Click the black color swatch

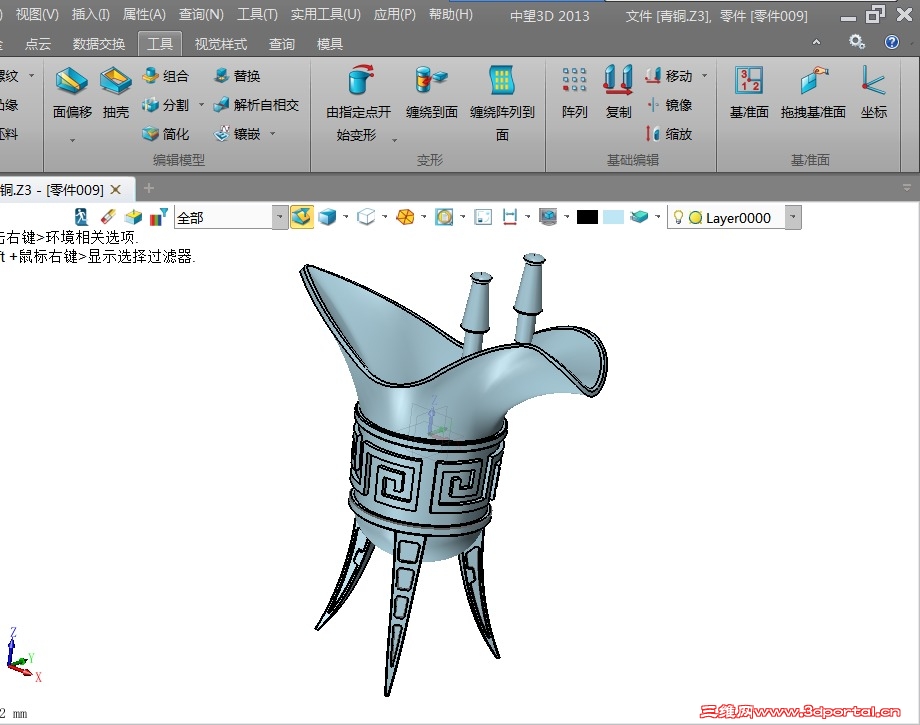[587, 217]
